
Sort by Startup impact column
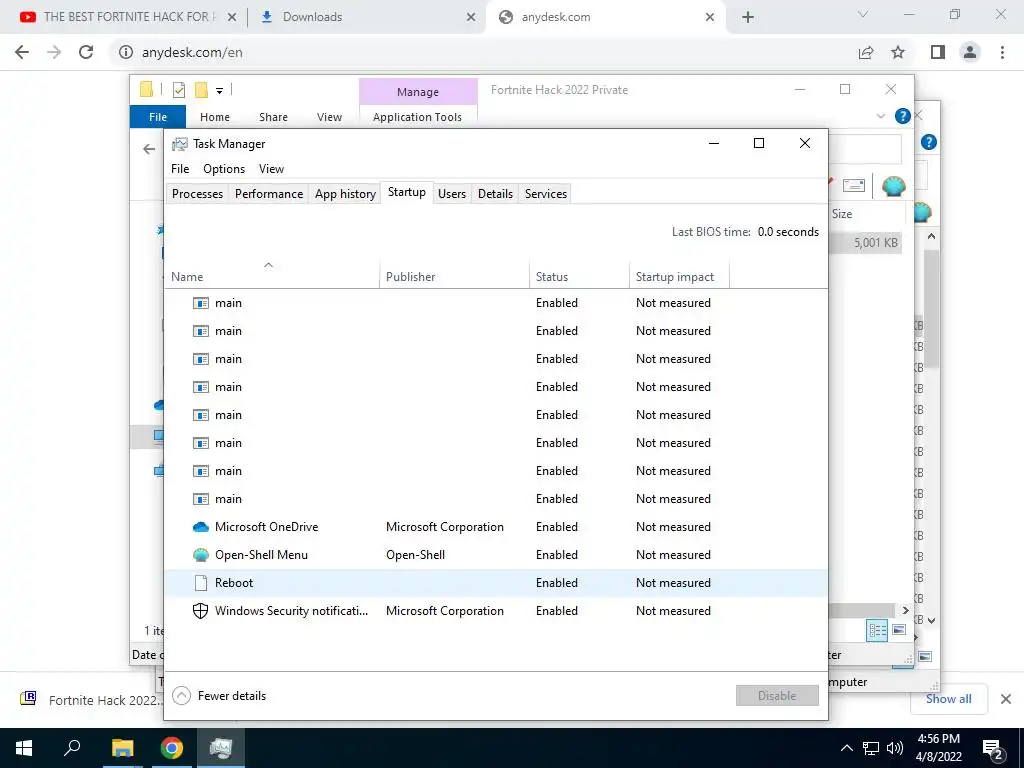(x=679, y=277)
